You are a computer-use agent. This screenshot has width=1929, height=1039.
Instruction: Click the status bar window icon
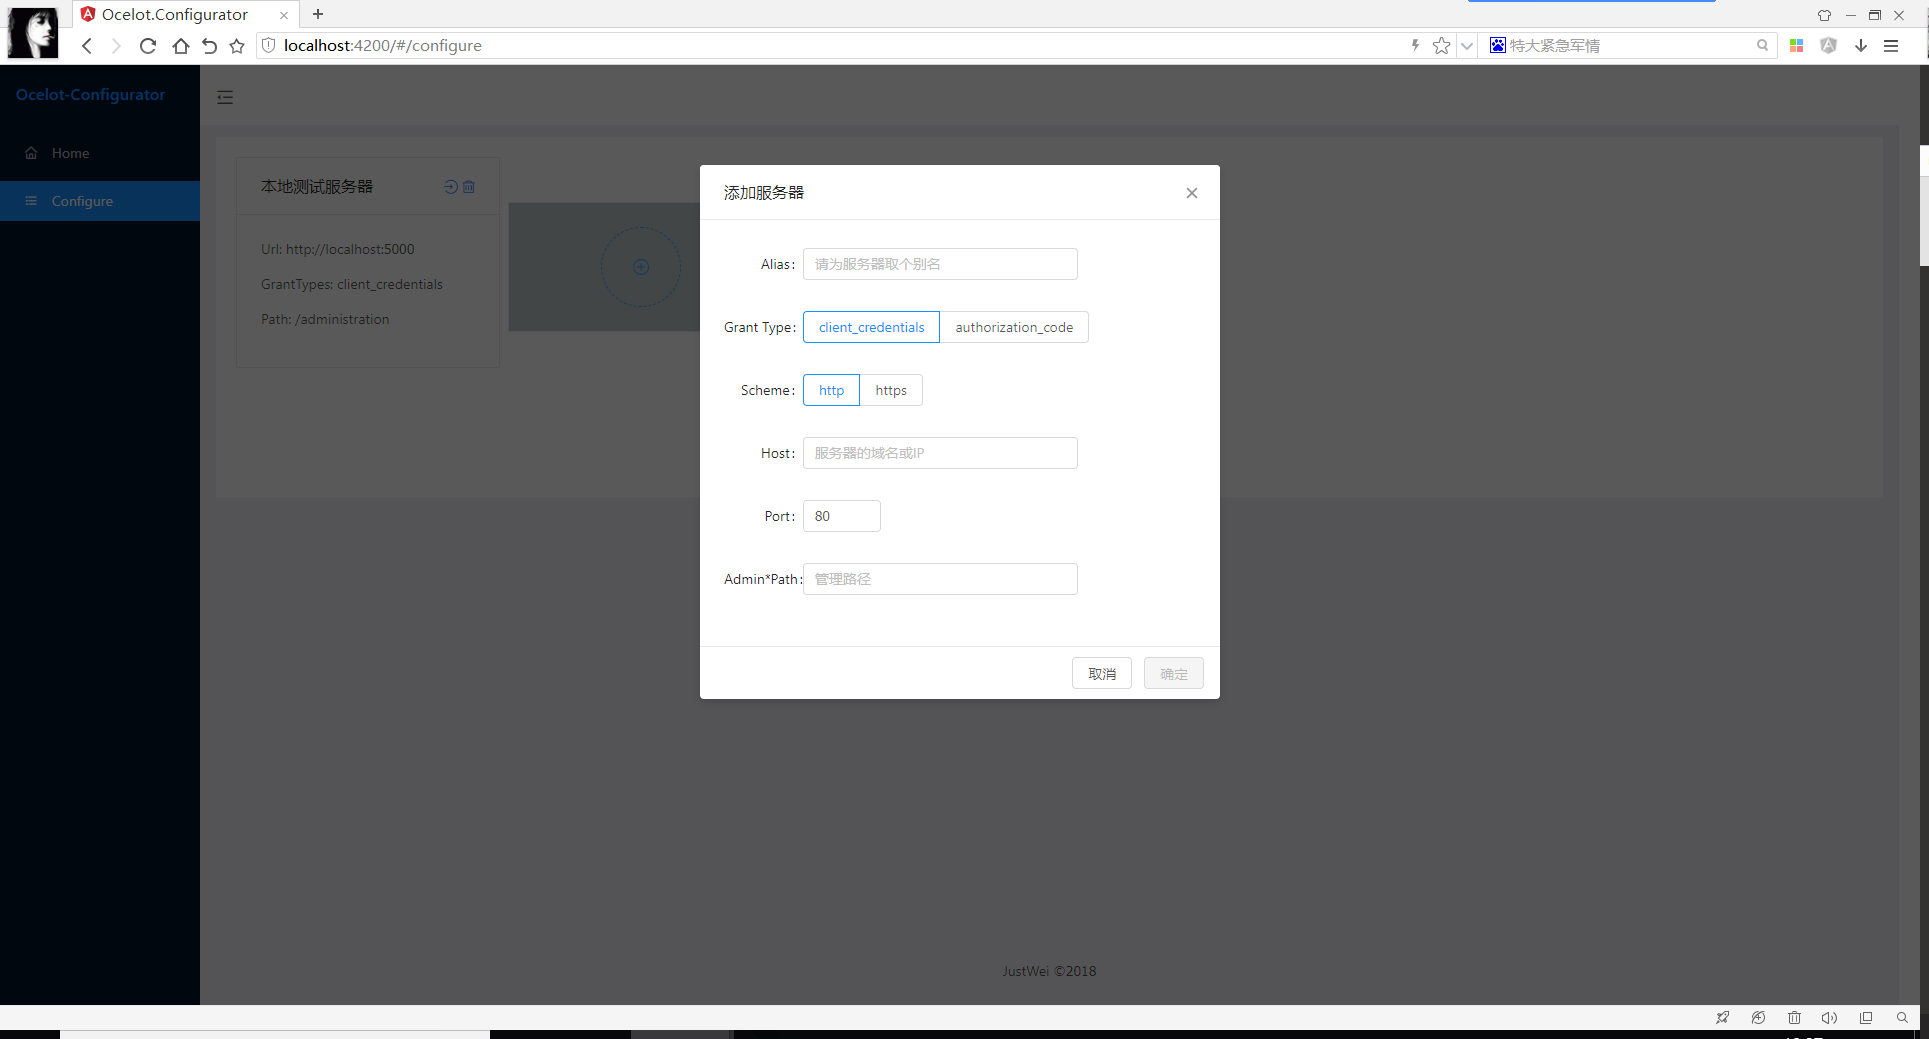pos(1866,1018)
